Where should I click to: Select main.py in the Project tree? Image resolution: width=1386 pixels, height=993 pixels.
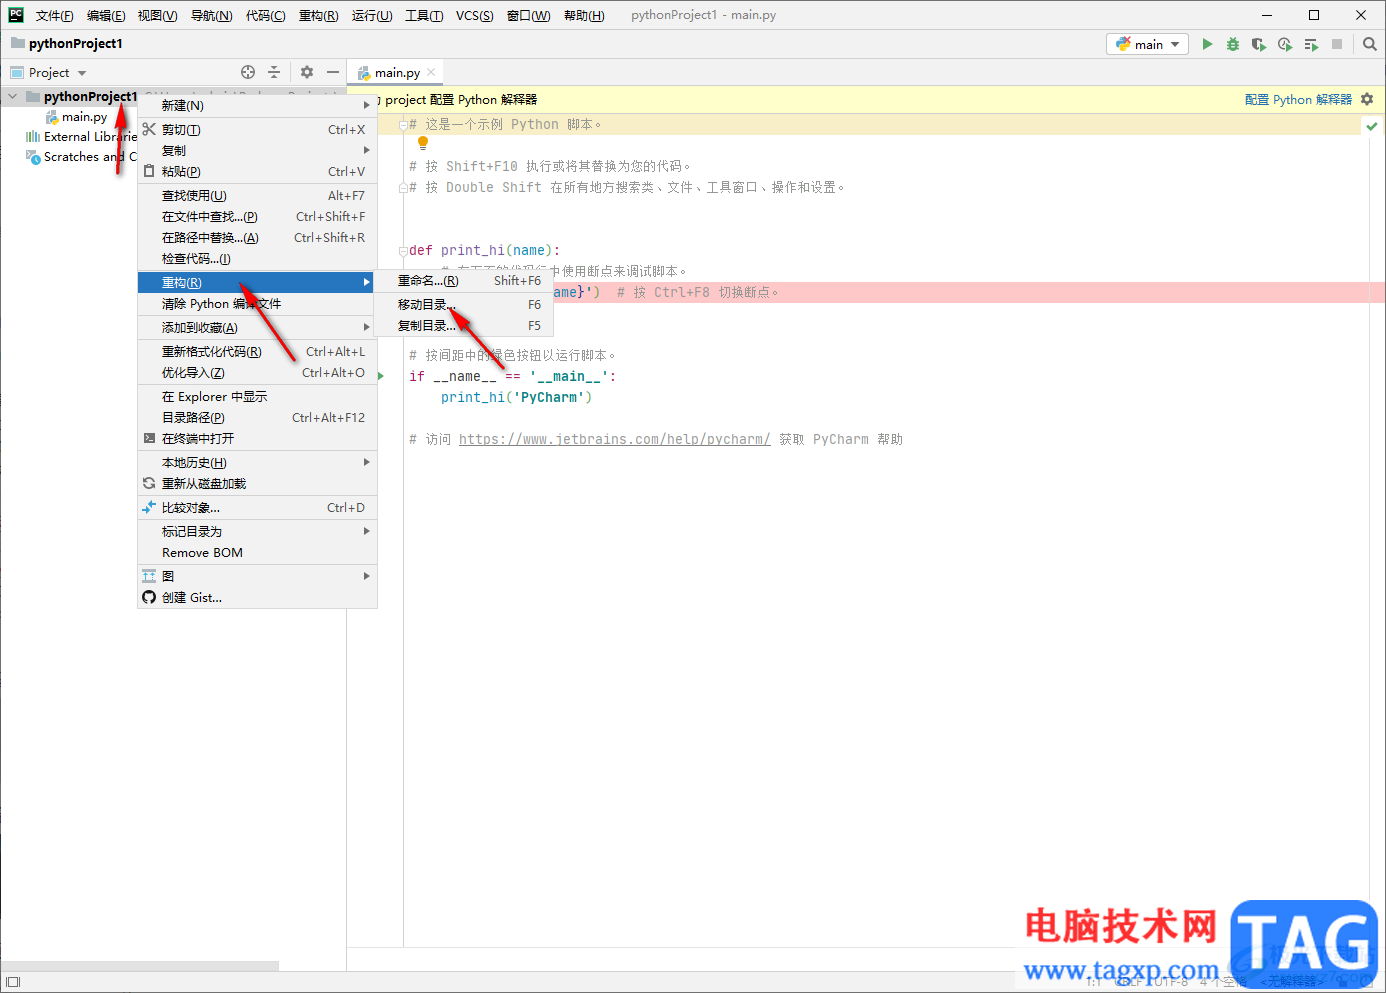point(84,117)
